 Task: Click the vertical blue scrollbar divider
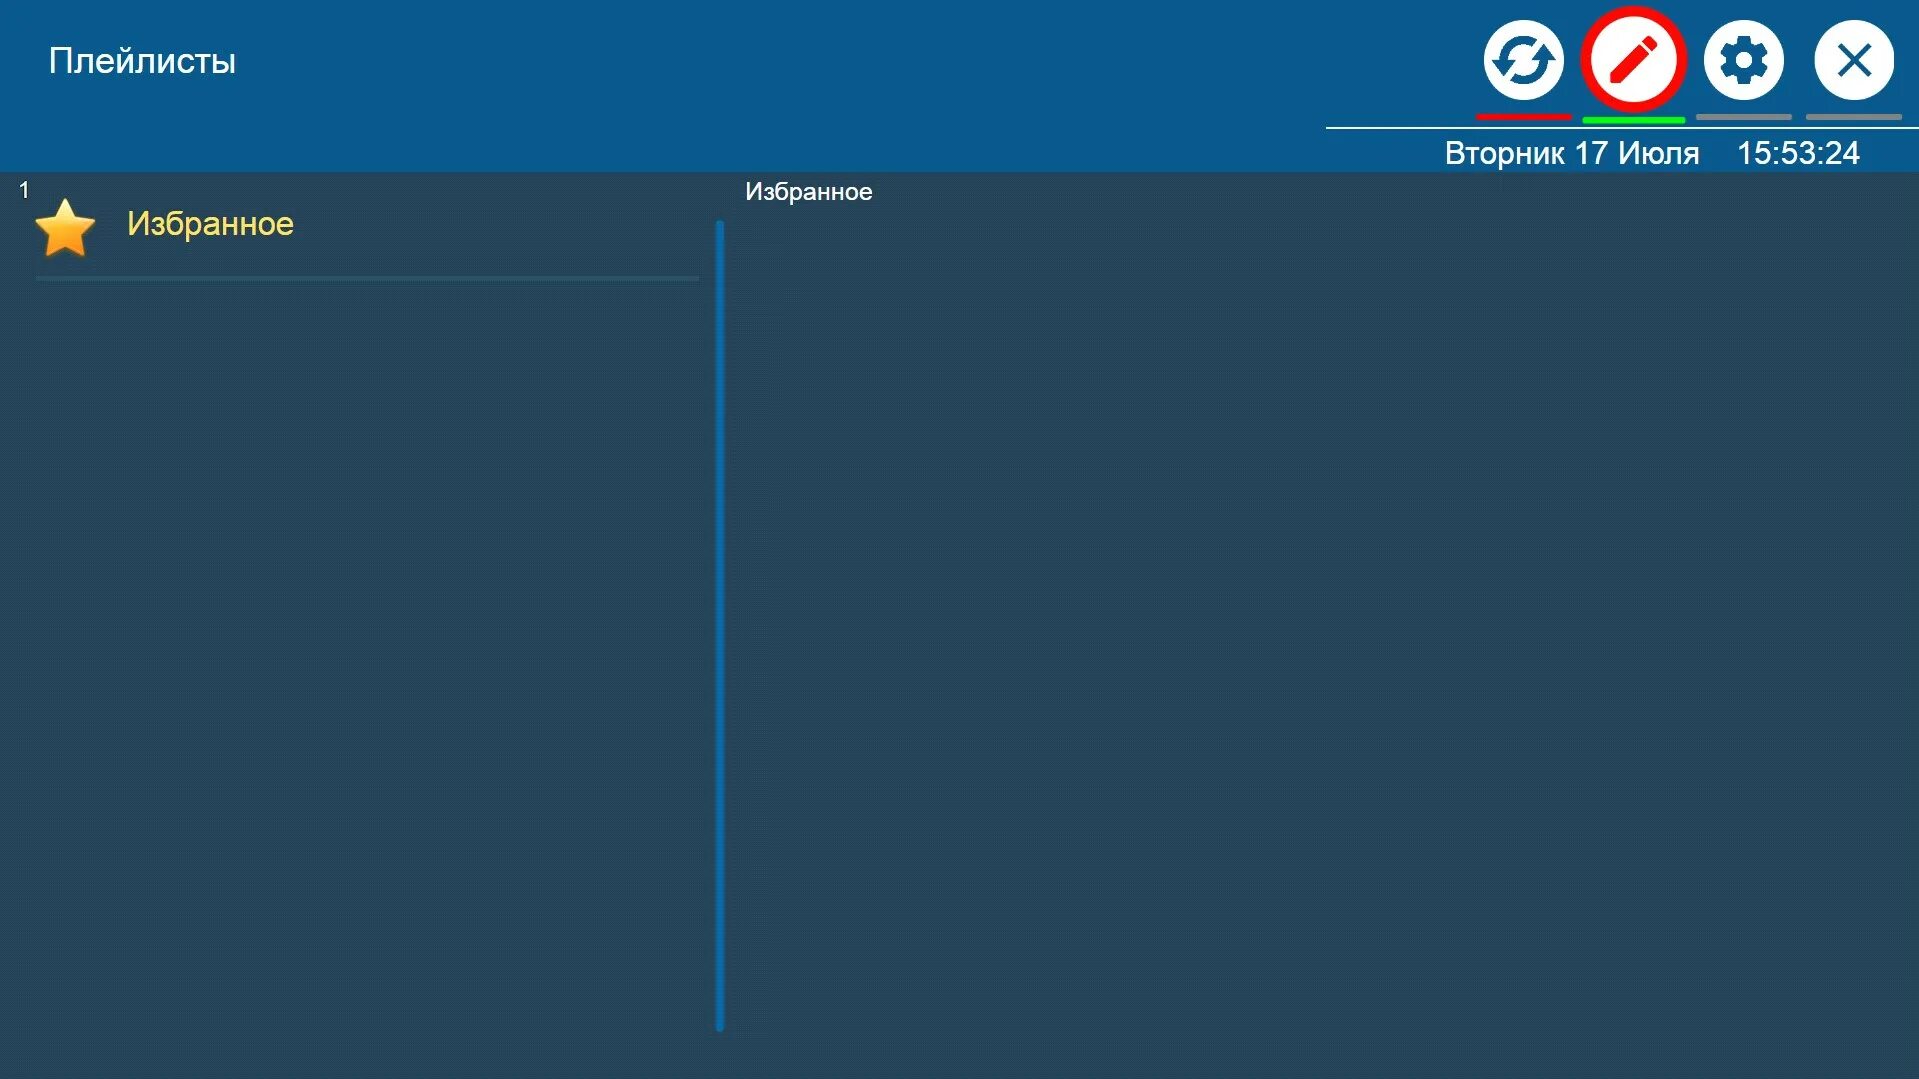(719, 626)
